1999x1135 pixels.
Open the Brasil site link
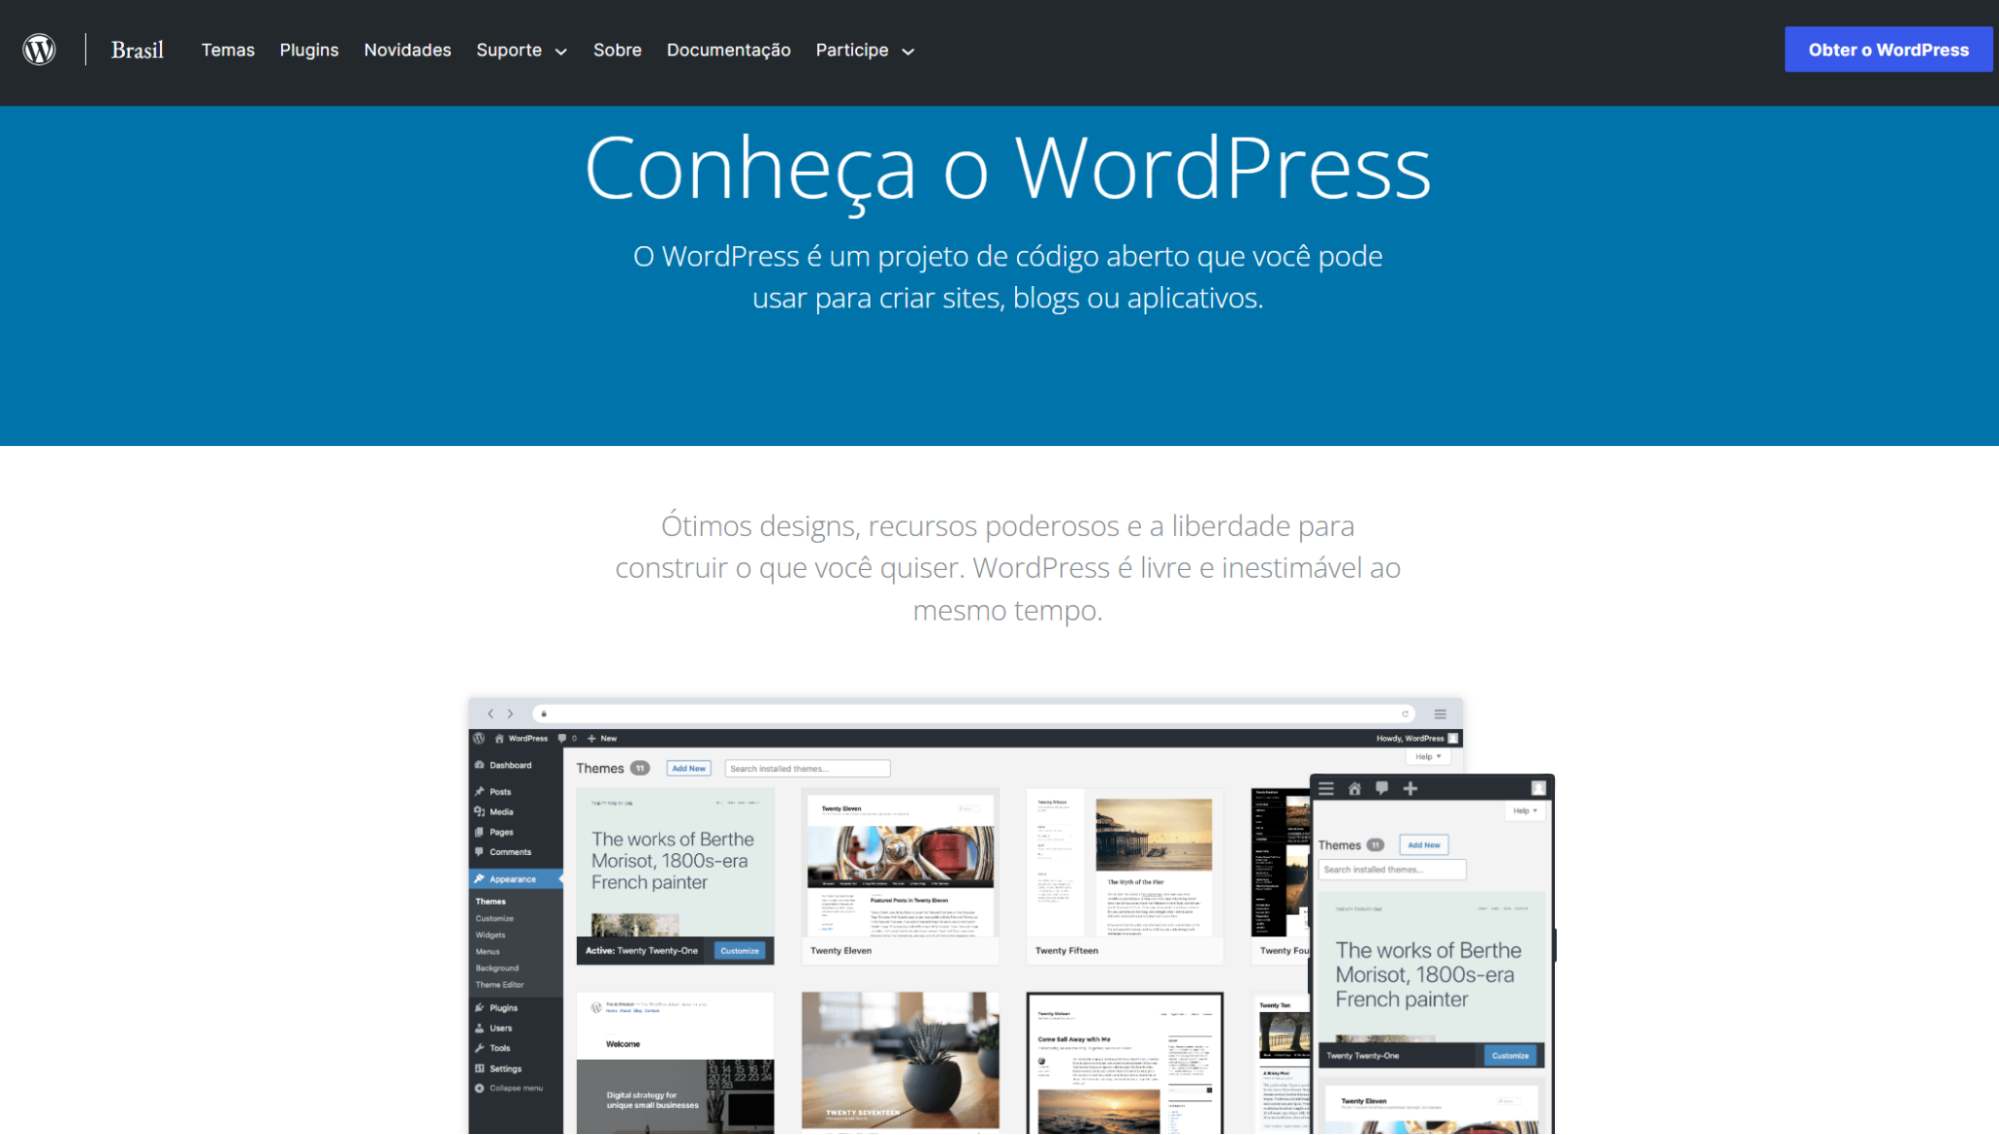pos(137,50)
